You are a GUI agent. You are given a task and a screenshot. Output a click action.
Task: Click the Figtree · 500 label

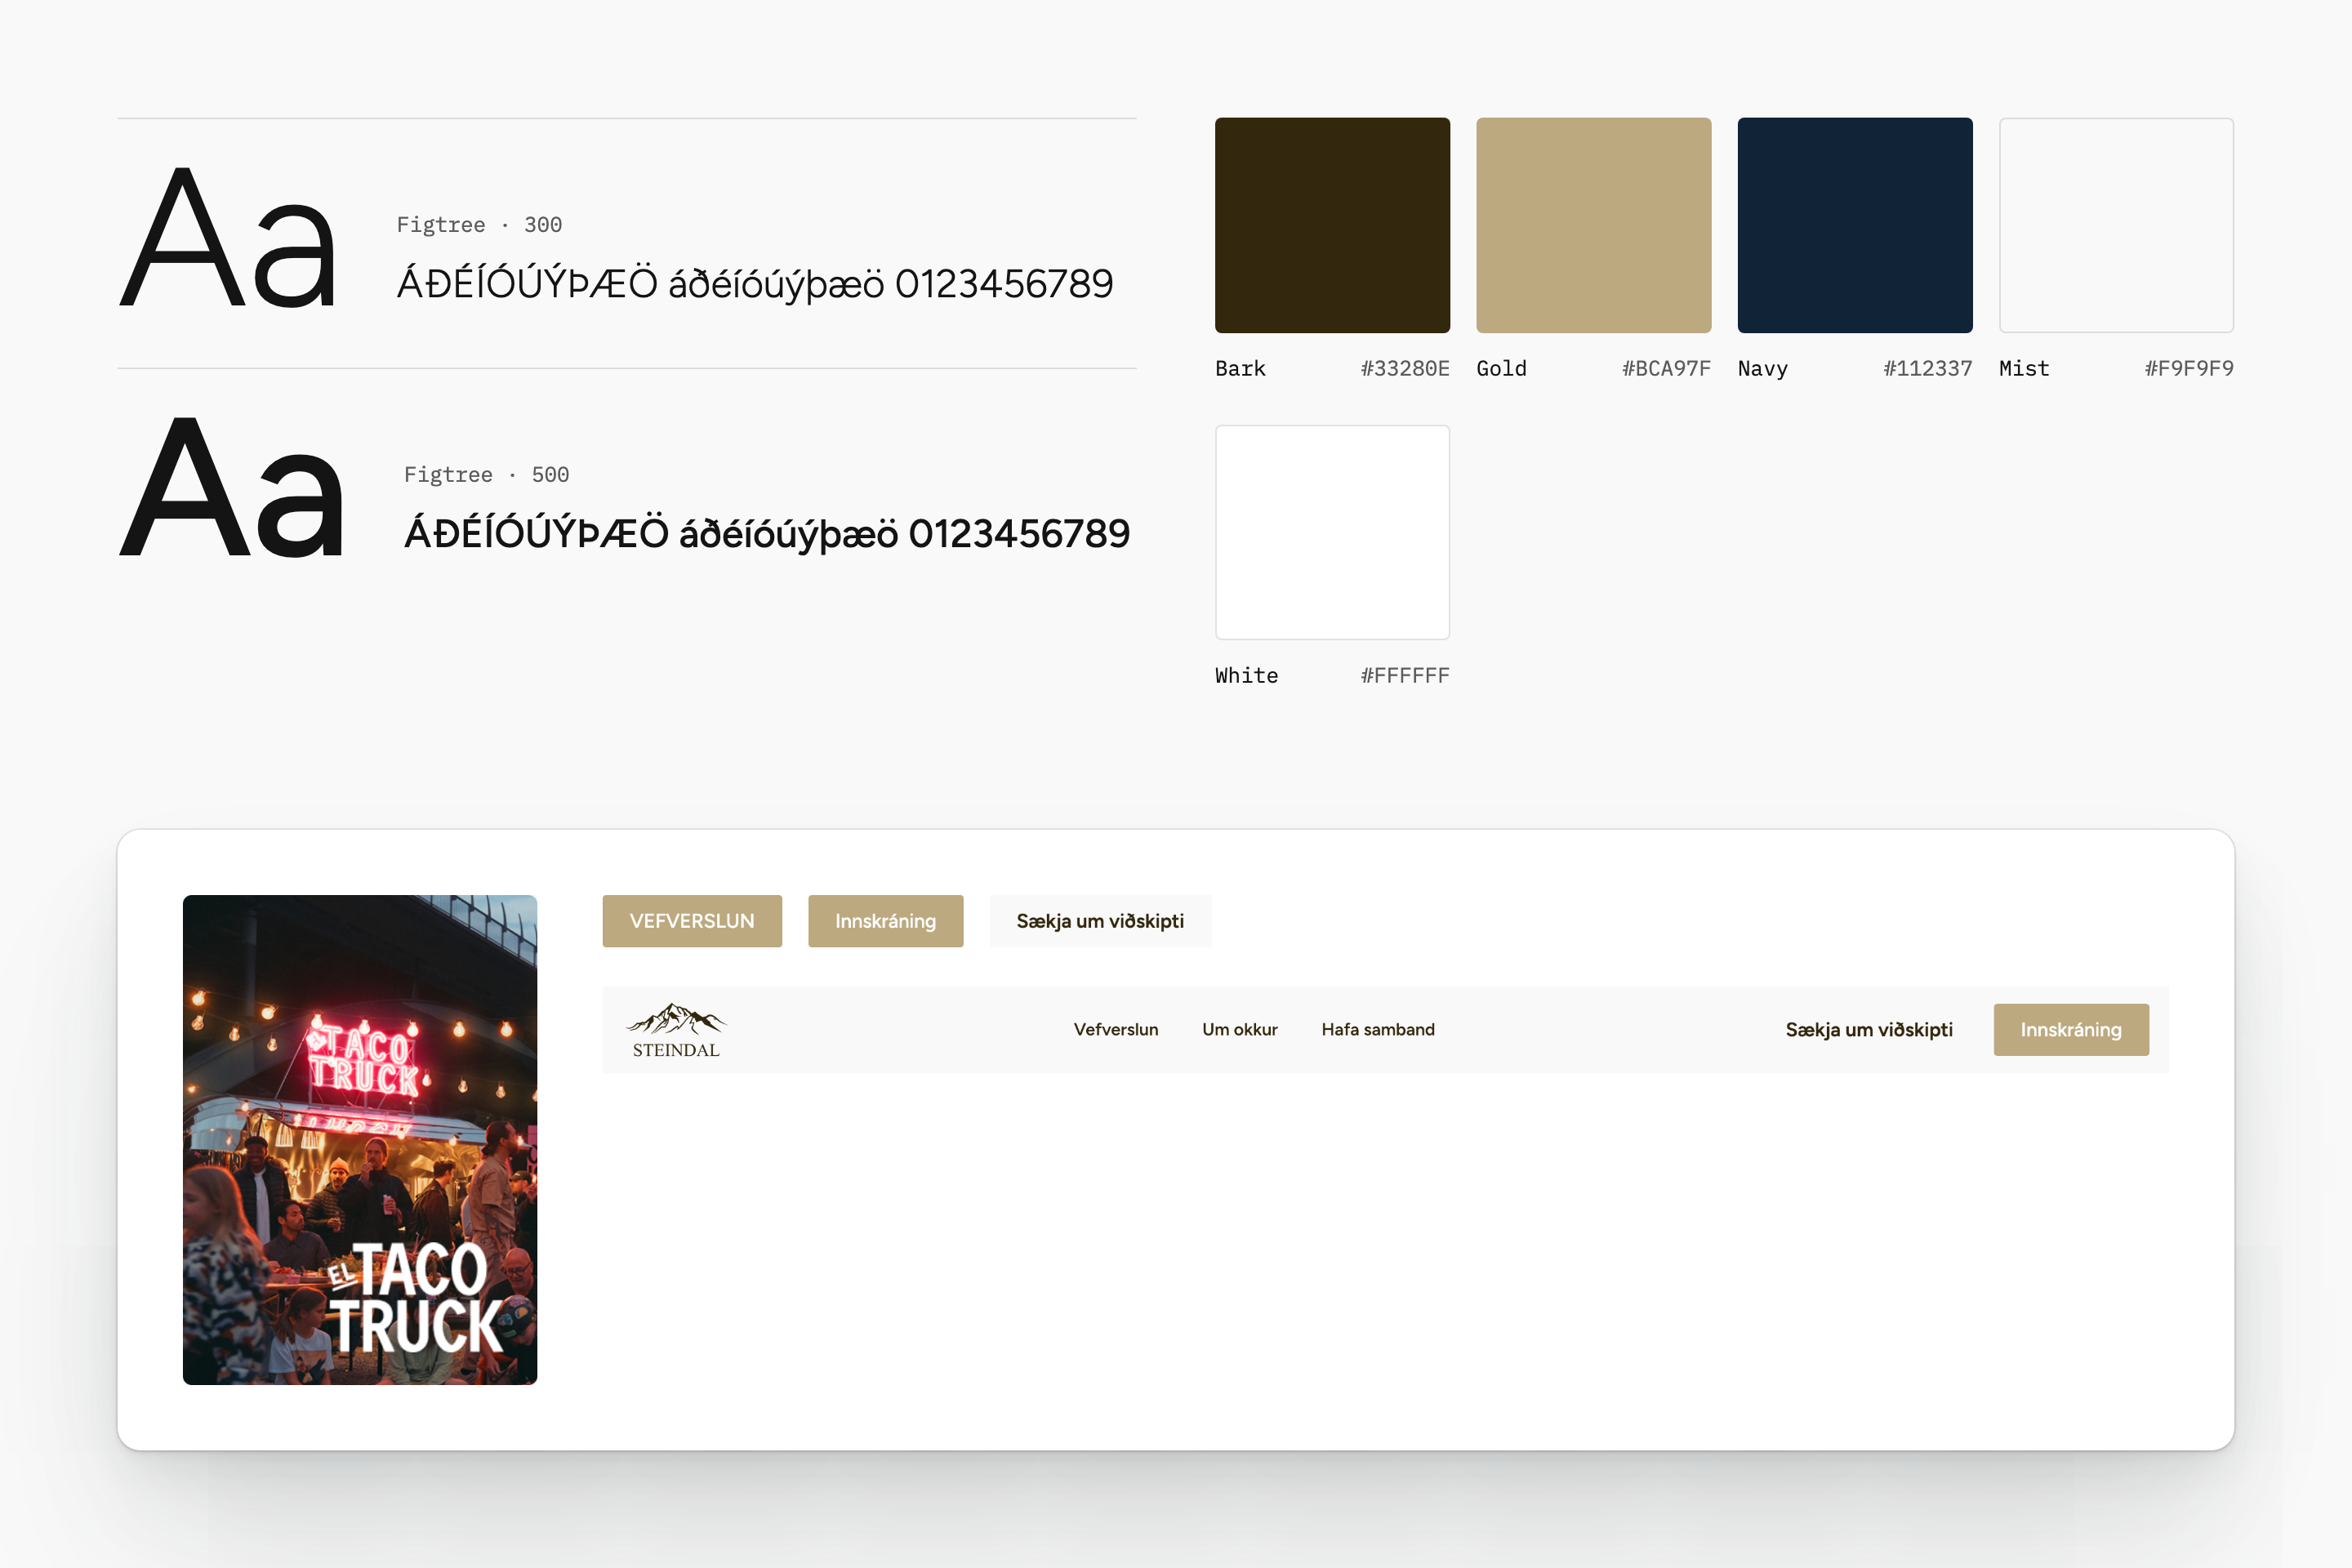(486, 475)
